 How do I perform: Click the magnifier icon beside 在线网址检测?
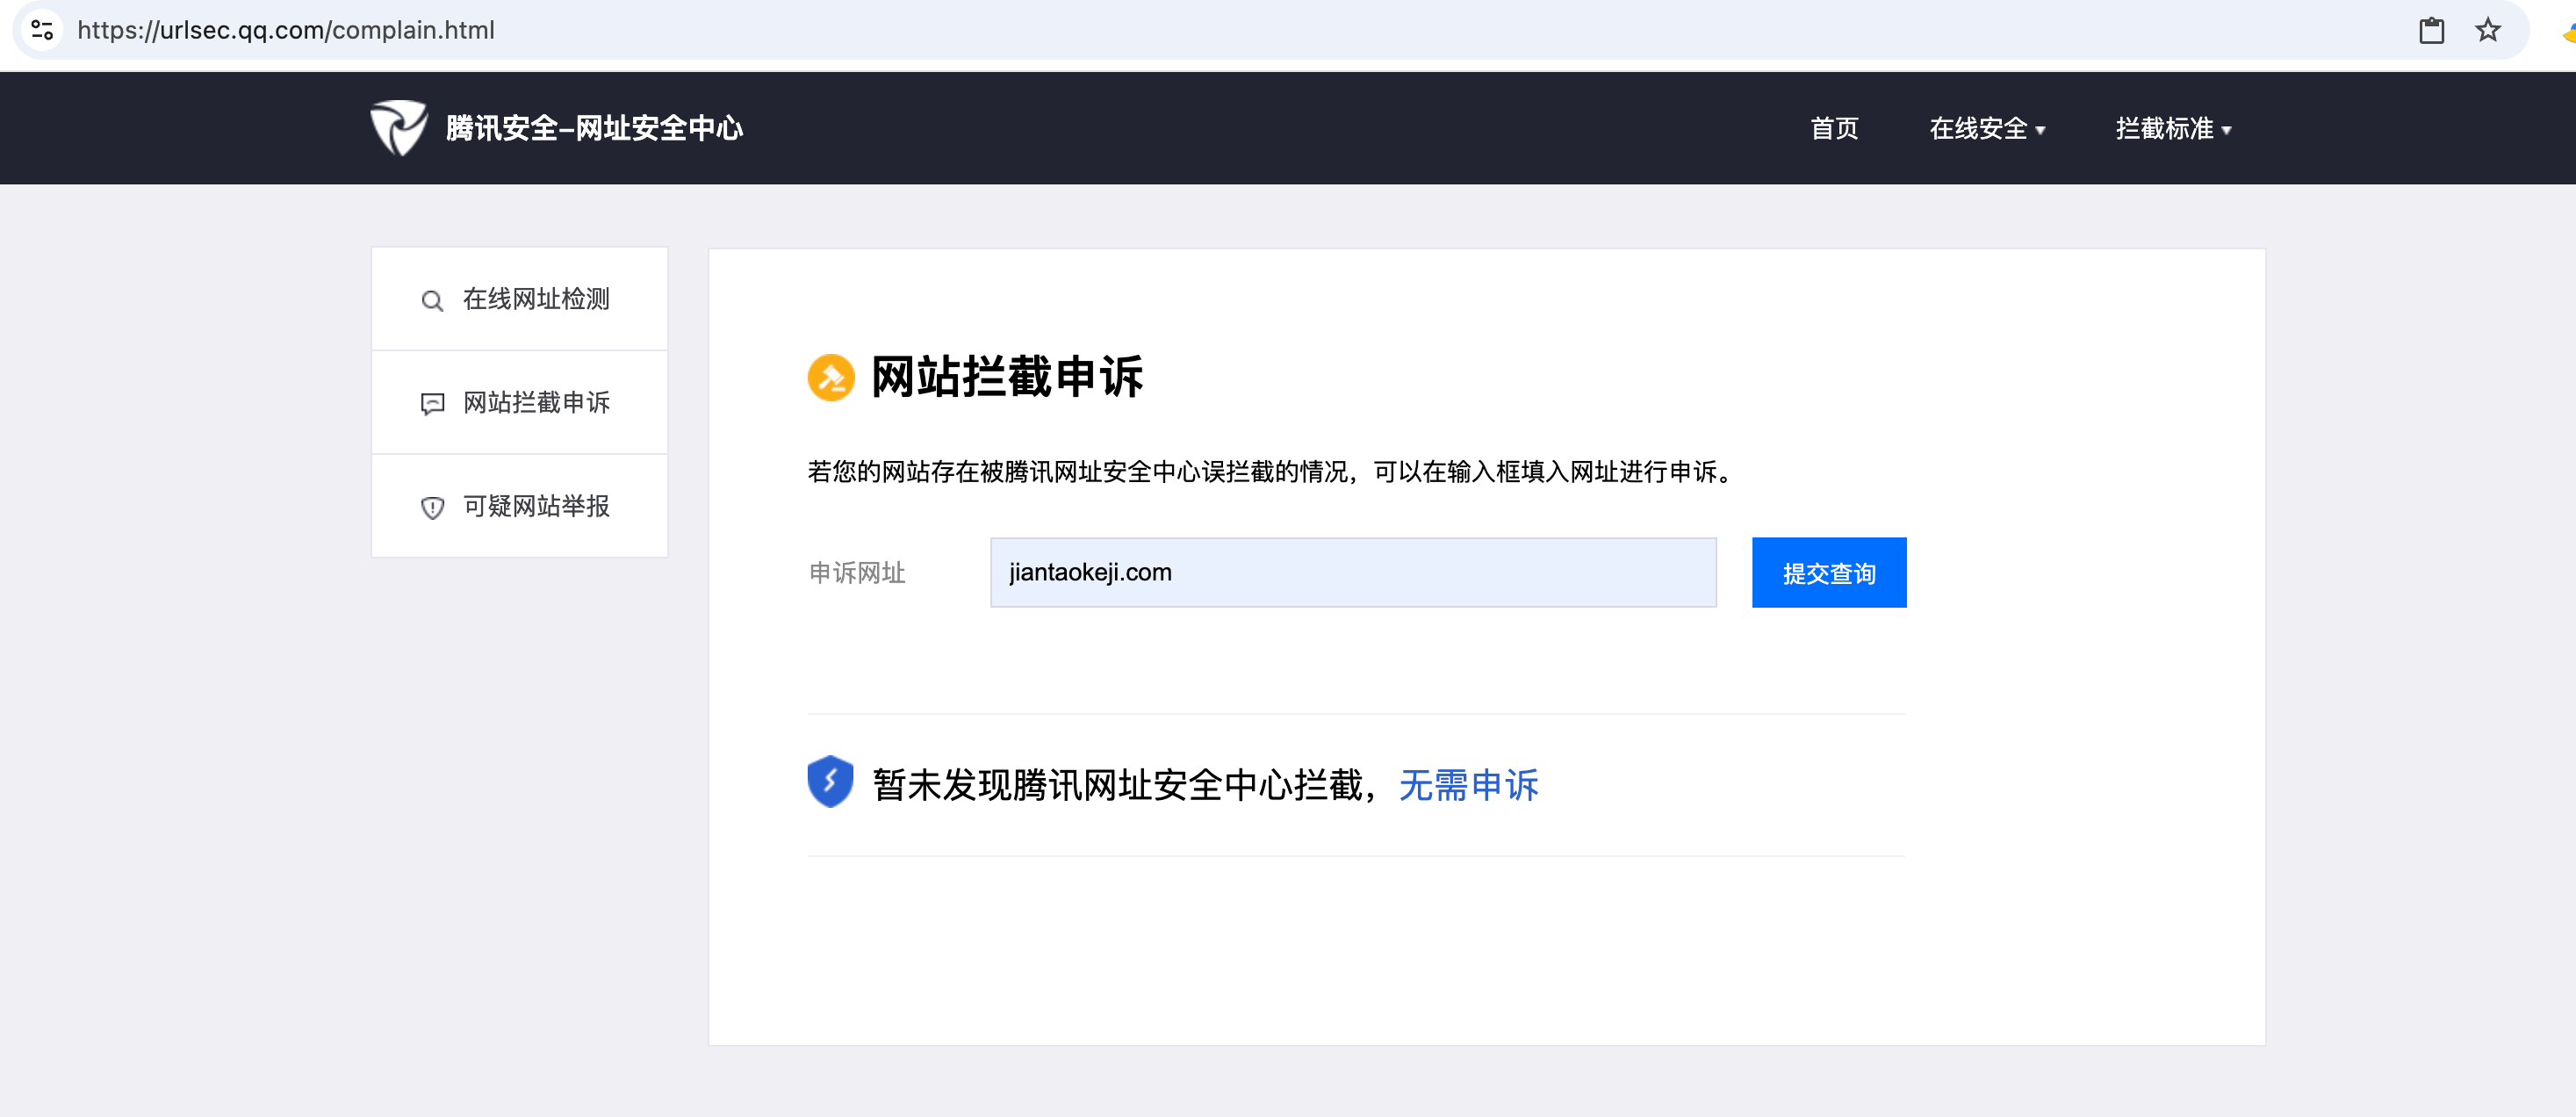(432, 300)
